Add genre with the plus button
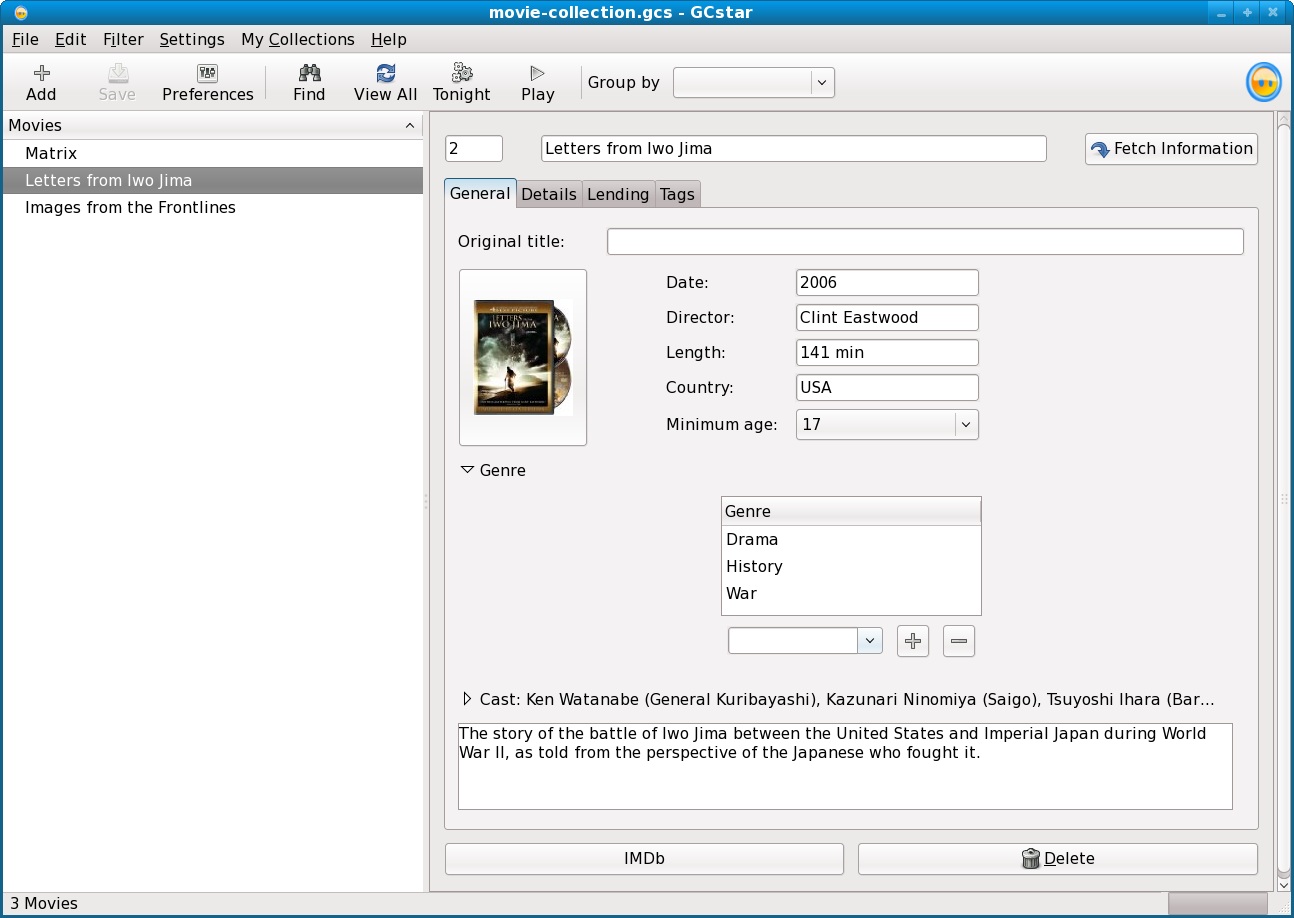The height and width of the screenshot is (918, 1294). (912, 641)
